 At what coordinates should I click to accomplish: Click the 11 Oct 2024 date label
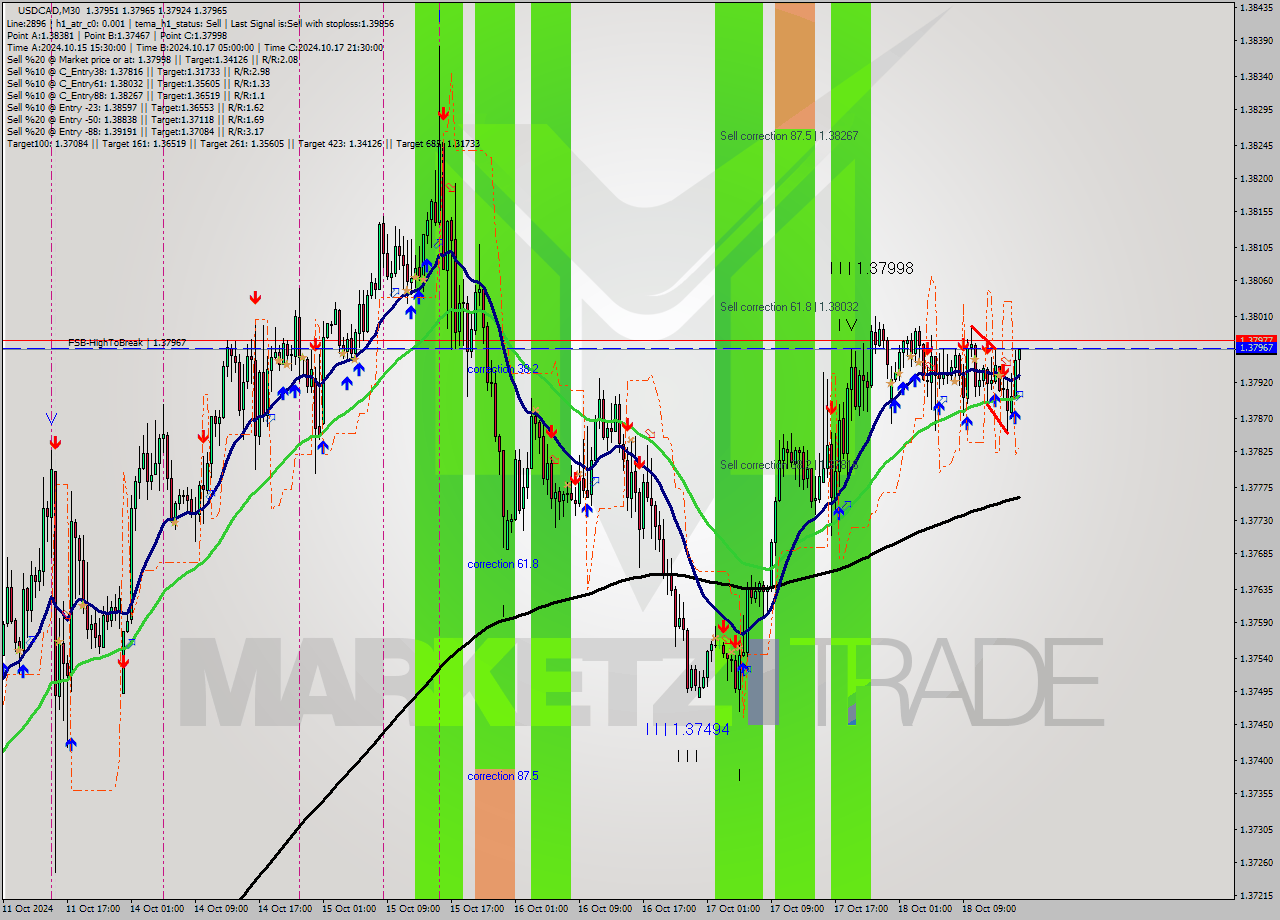29,909
